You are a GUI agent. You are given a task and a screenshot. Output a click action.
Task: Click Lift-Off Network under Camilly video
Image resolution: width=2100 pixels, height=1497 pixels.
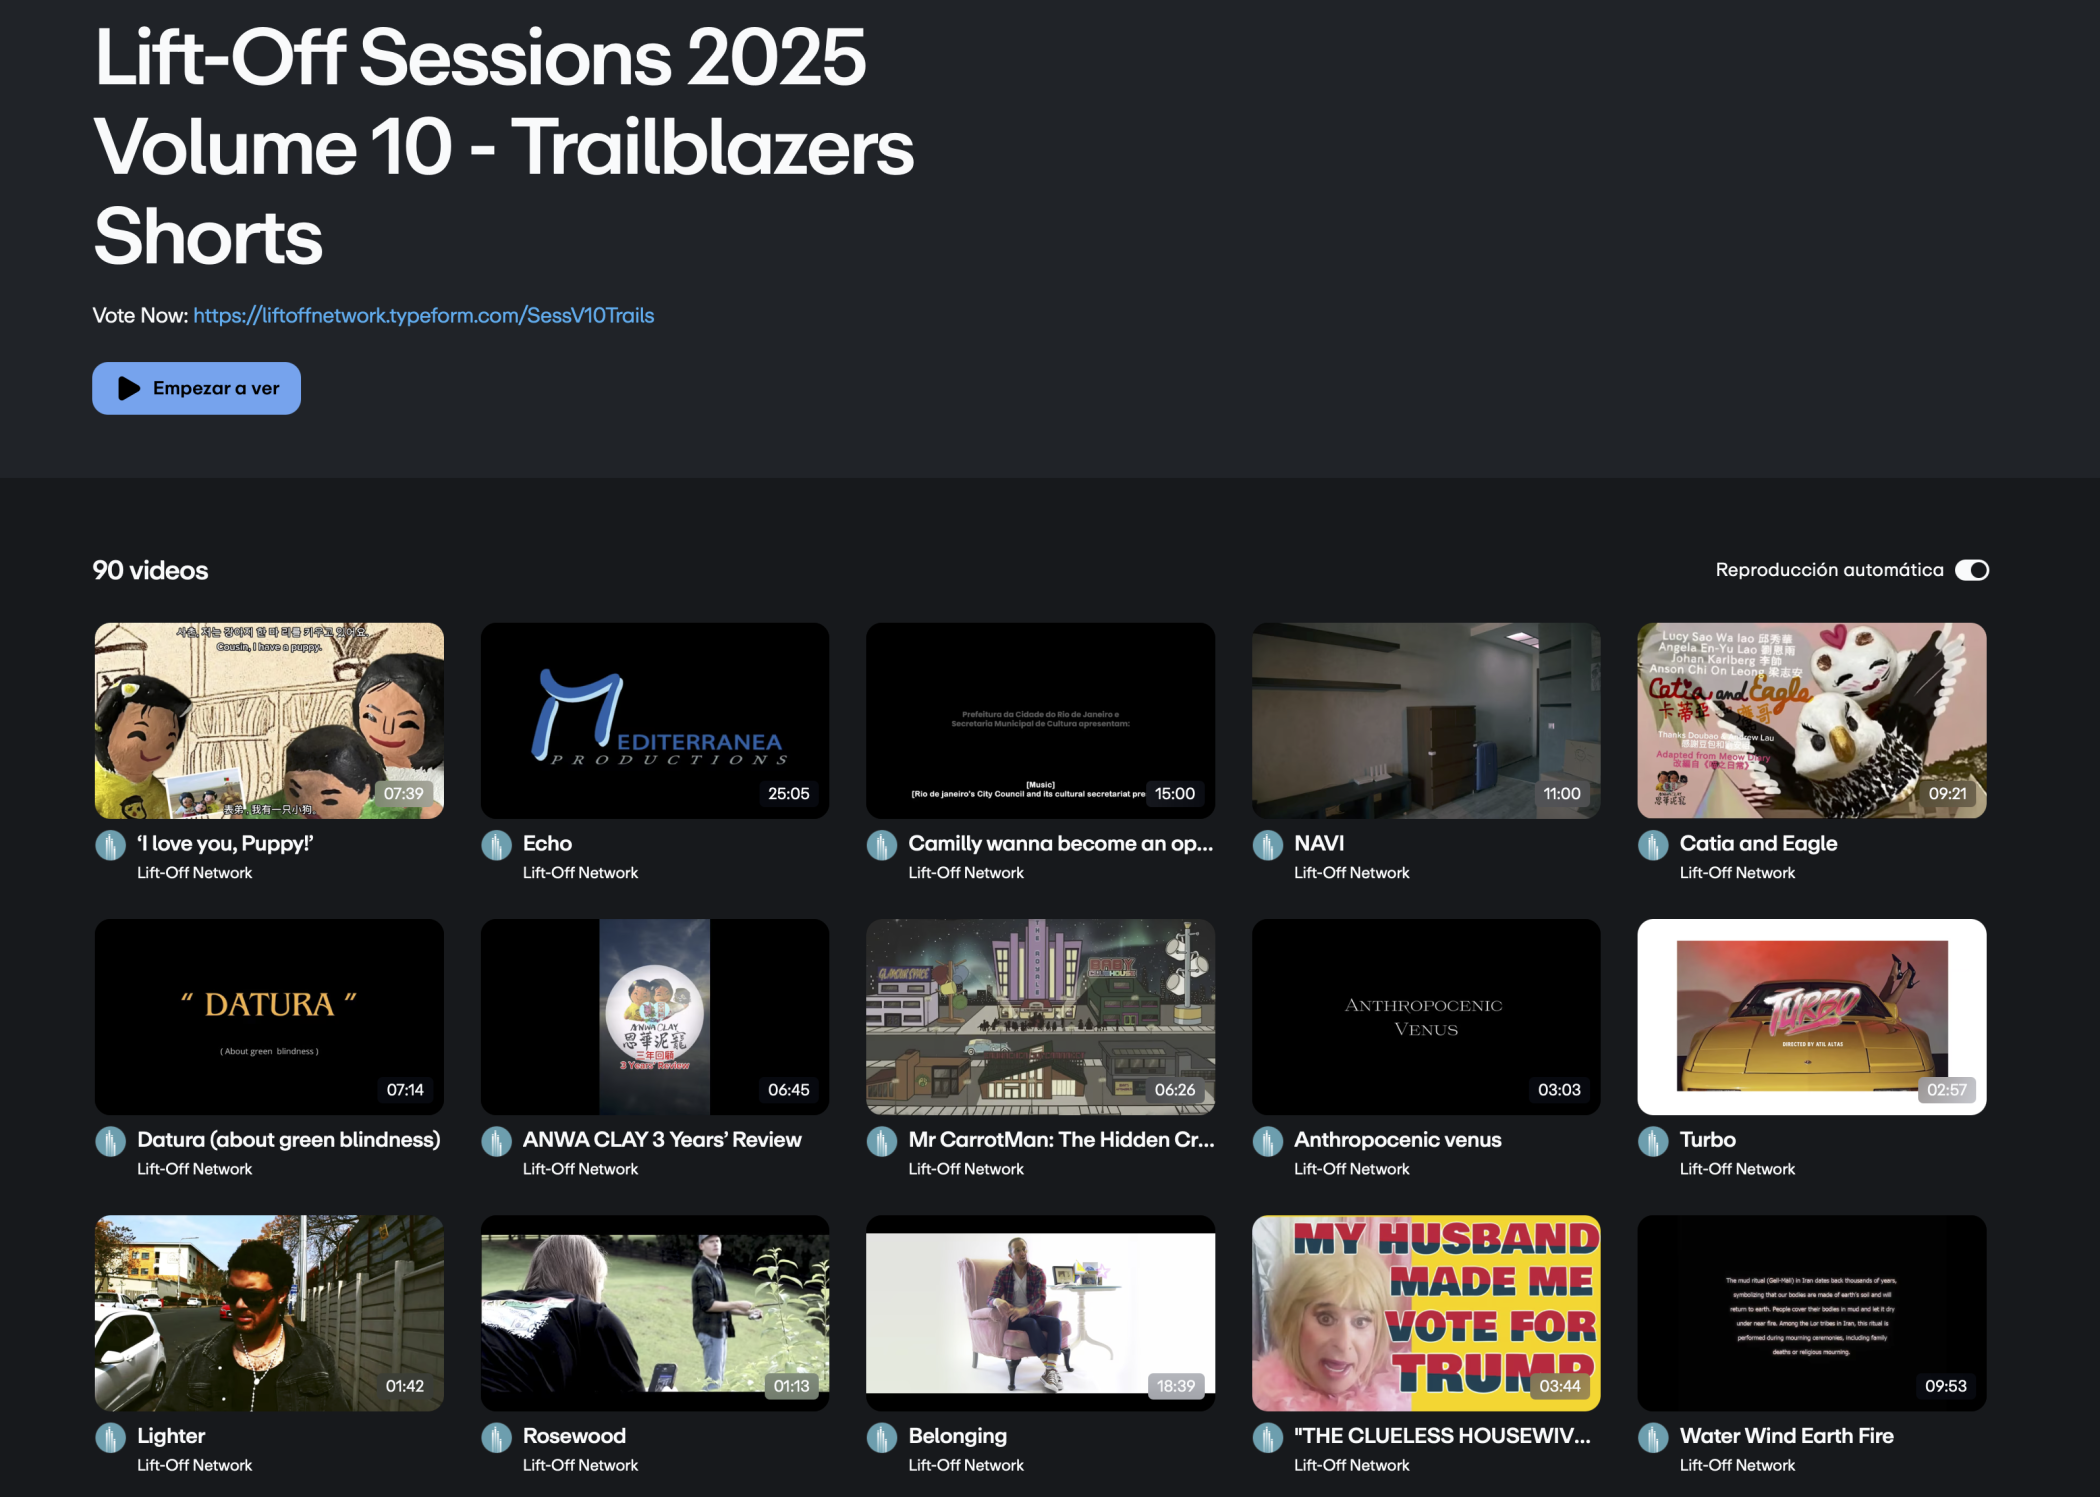[965, 873]
